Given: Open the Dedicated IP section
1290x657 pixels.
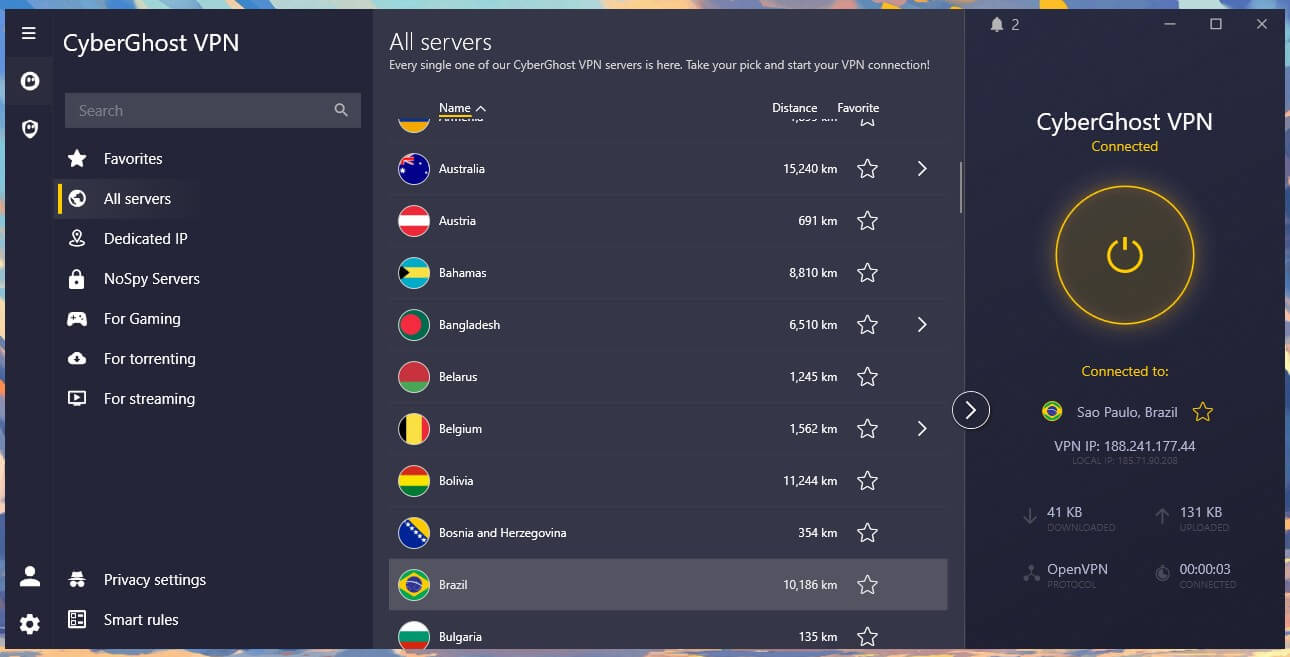Looking at the screenshot, I should (x=145, y=239).
